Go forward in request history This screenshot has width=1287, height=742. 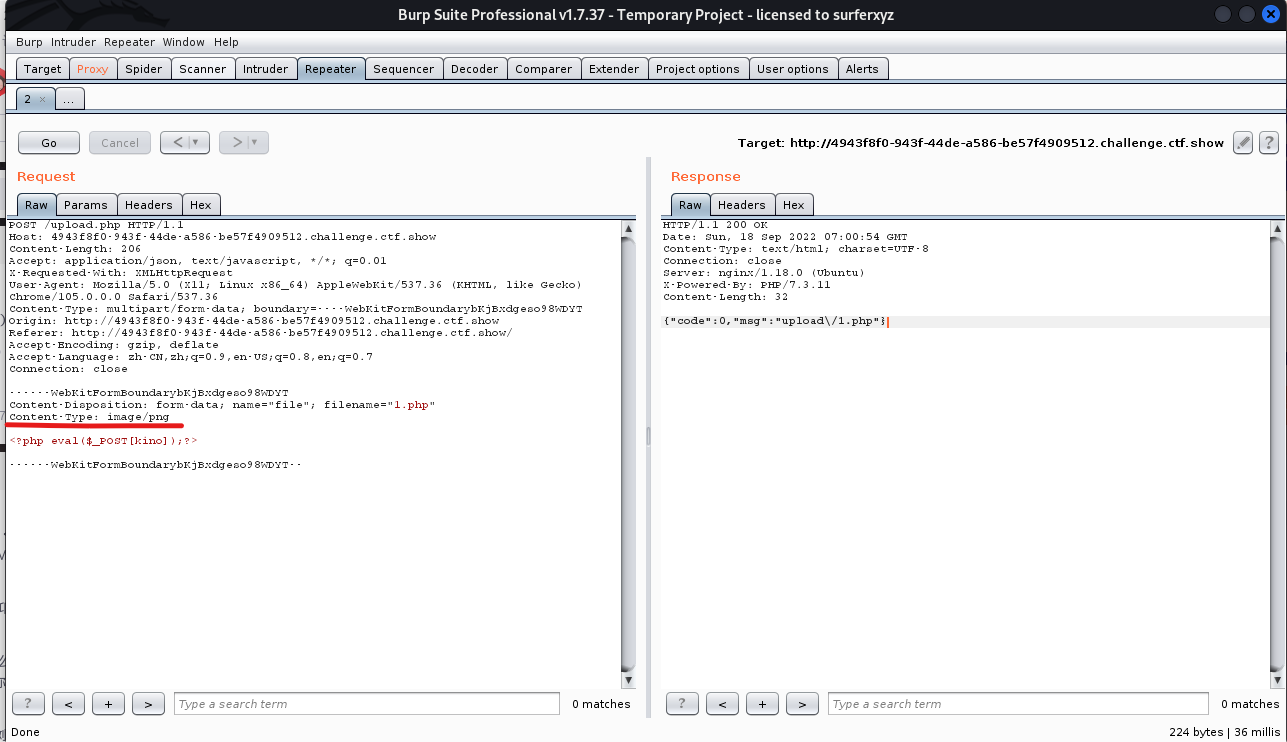[236, 142]
